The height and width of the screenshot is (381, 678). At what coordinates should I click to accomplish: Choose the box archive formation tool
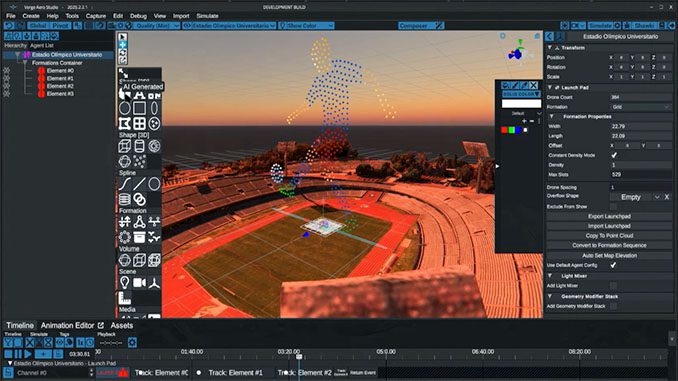[x=139, y=237]
